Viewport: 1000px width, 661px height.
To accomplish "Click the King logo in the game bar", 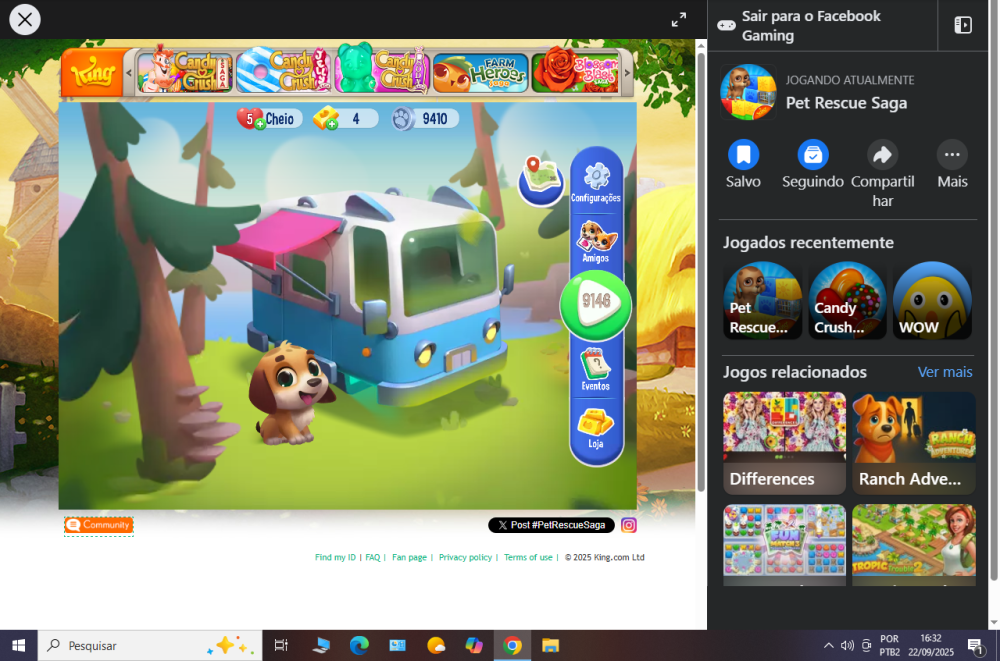I will (x=92, y=72).
